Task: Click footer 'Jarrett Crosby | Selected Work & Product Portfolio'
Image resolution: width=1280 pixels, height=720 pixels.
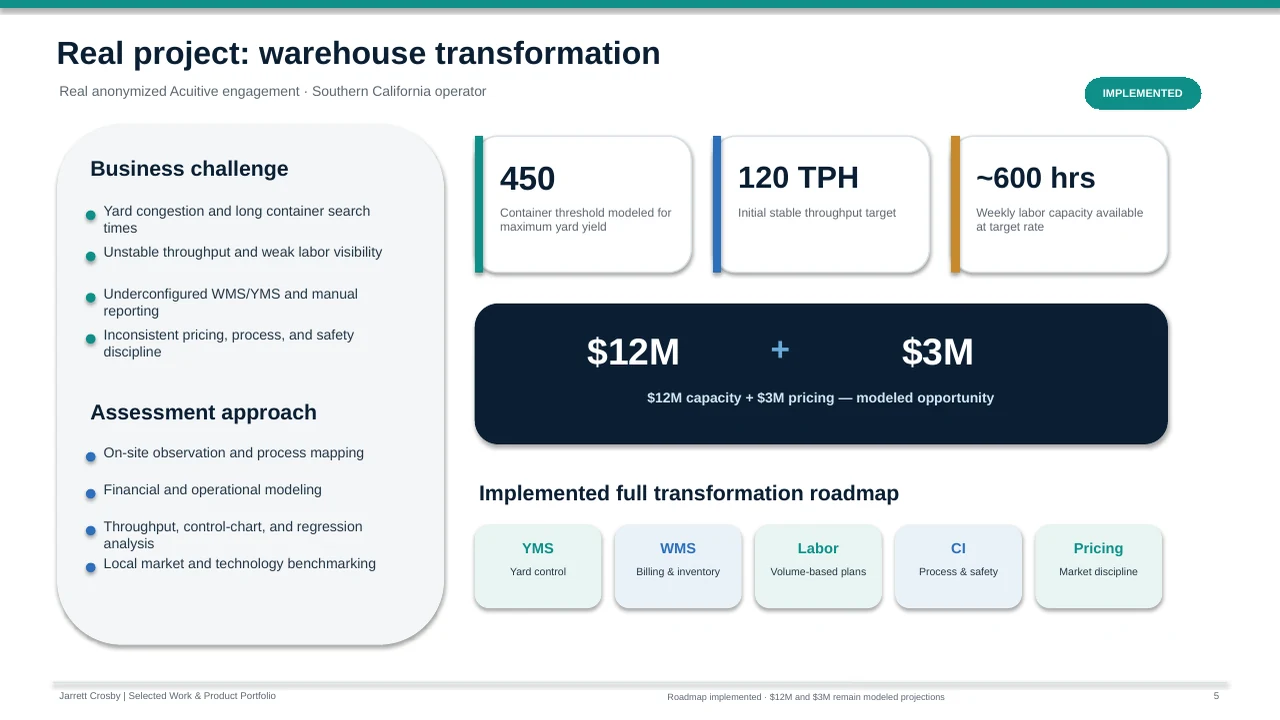Action: (x=167, y=696)
